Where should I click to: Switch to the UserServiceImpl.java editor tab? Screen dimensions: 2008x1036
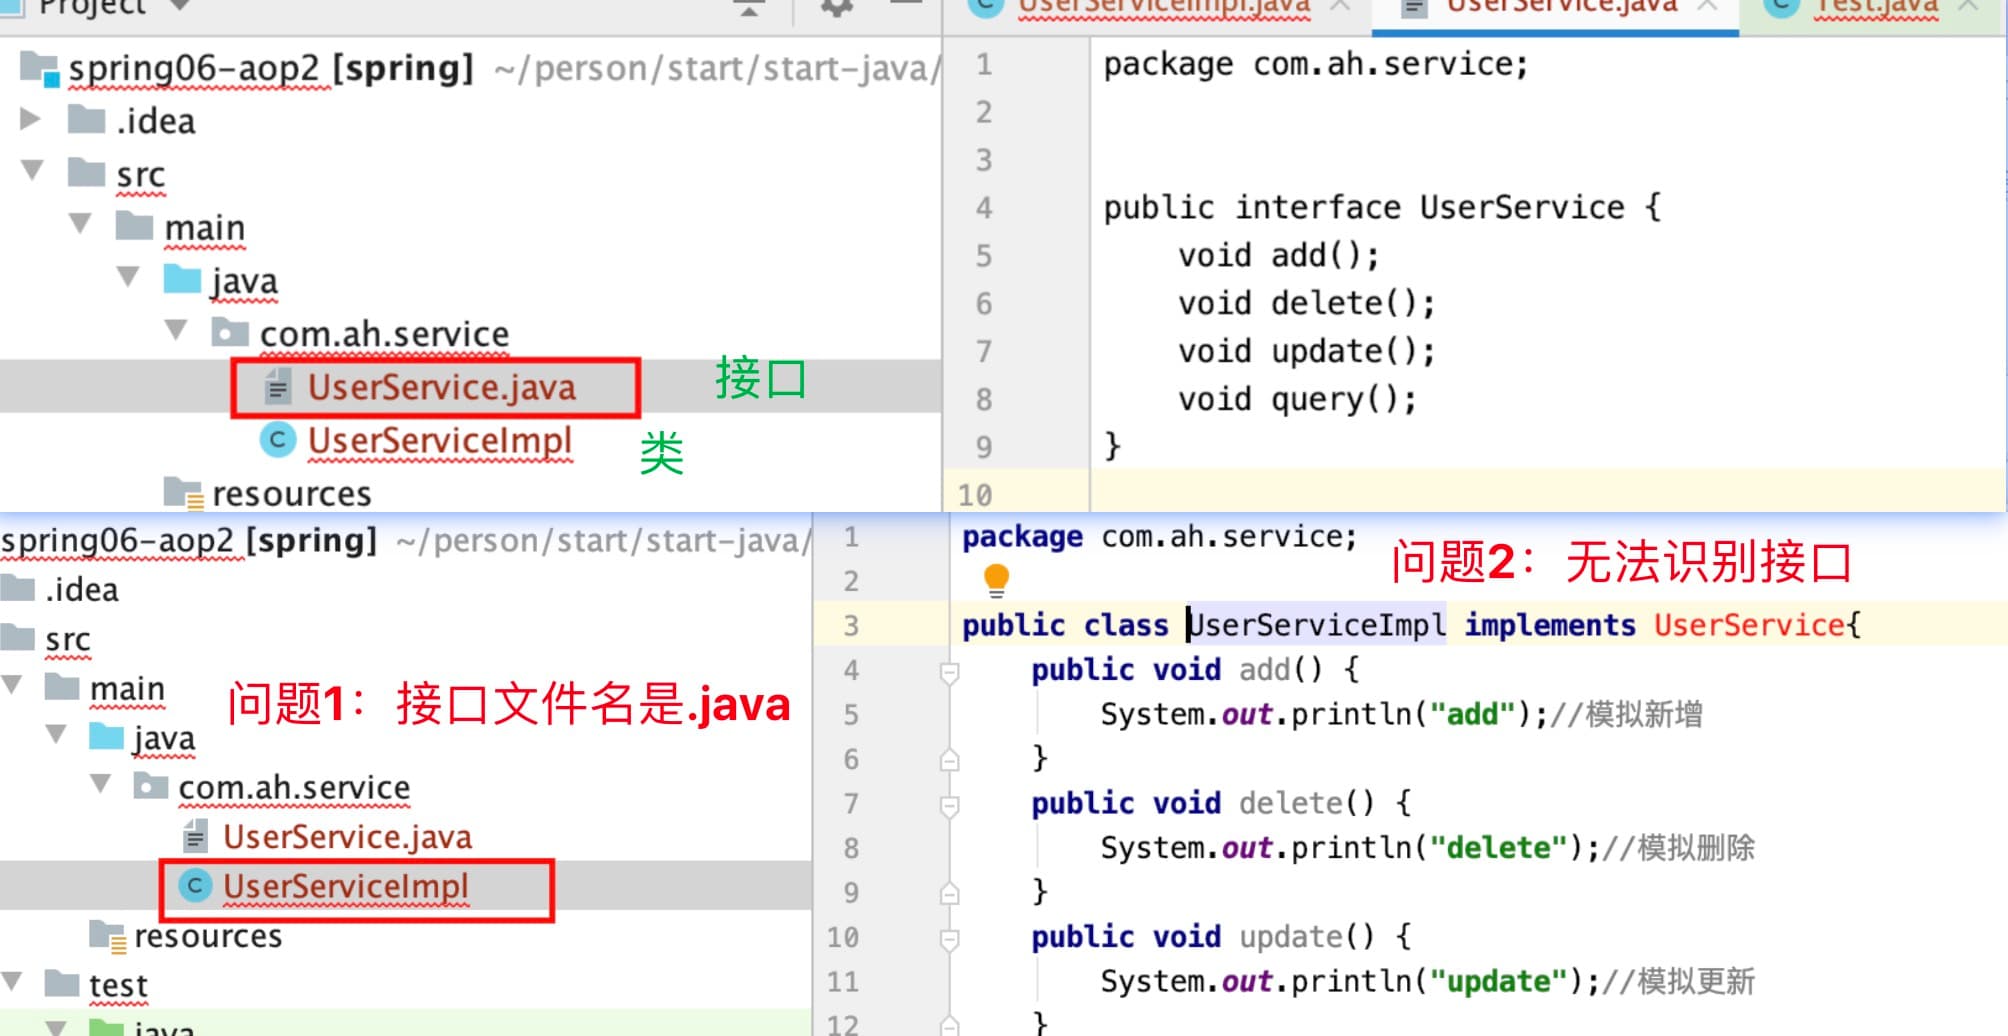[1163, 6]
